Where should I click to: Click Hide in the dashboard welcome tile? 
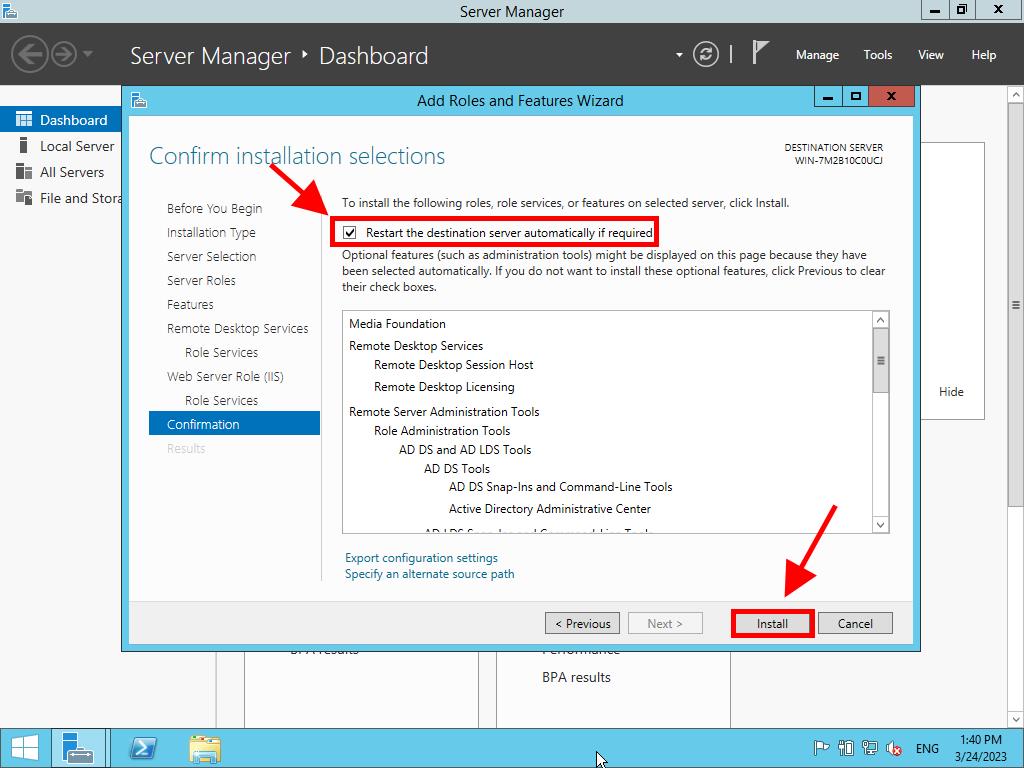[951, 392]
